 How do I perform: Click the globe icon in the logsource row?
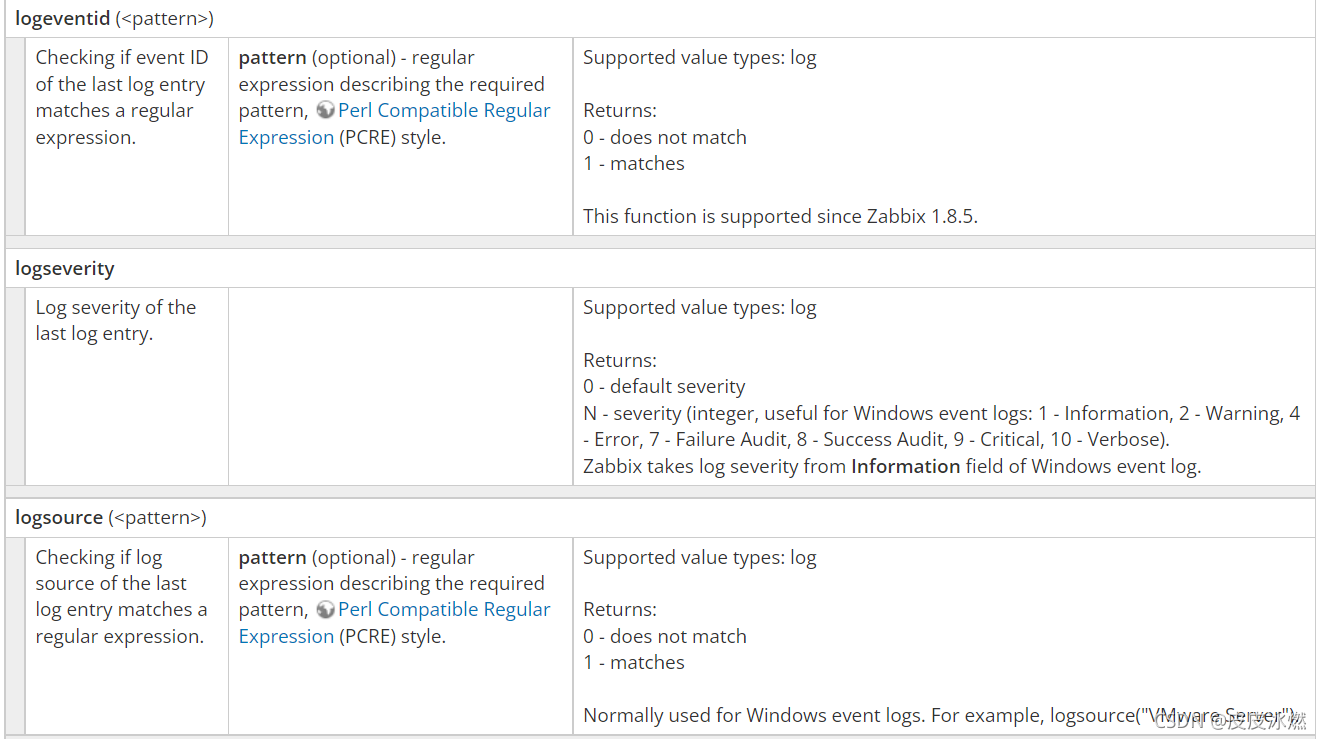click(325, 610)
